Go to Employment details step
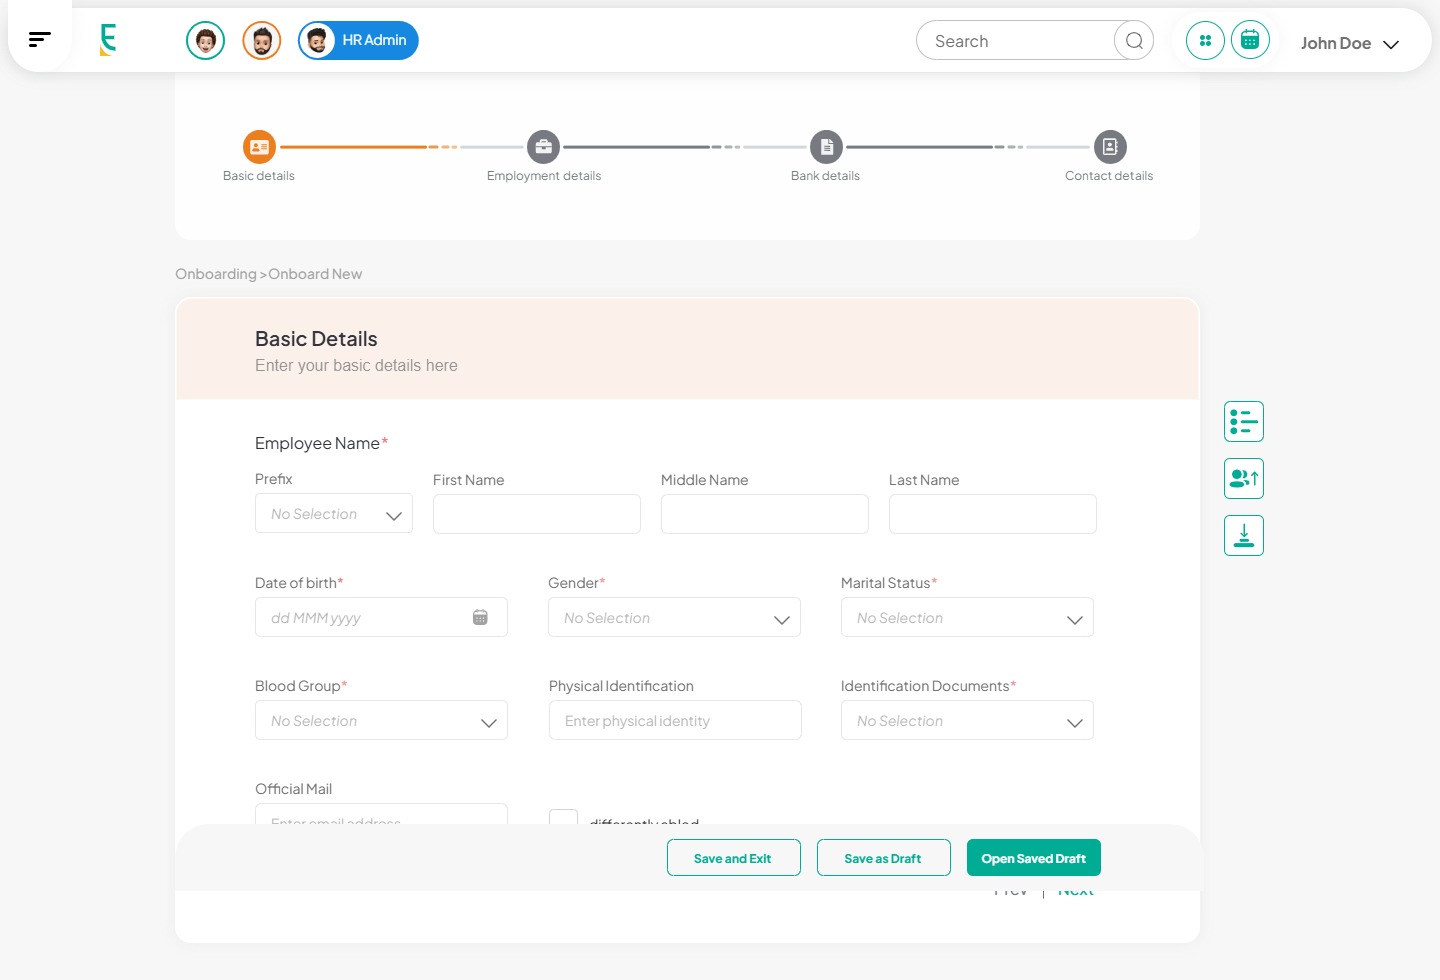Image resolution: width=1440 pixels, height=980 pixels. coord(543,148)
